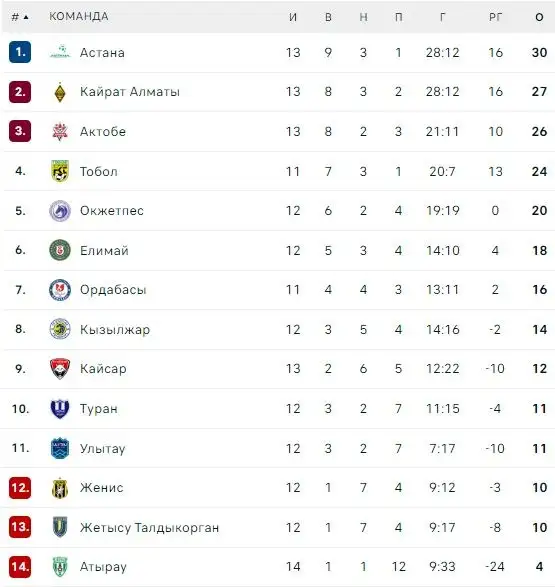Sort by the О points column header
The width and height of the screenshot is (555, 587).
pos(539,17)
